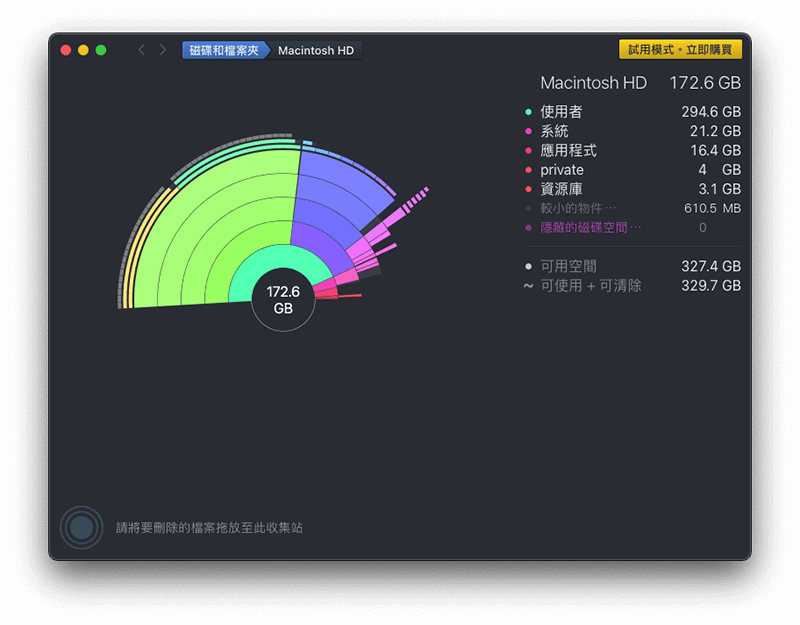Select the 使用者 row in the list
Image resolution: width=800 pixels, height=625 pixels.
tap(633, 112)
